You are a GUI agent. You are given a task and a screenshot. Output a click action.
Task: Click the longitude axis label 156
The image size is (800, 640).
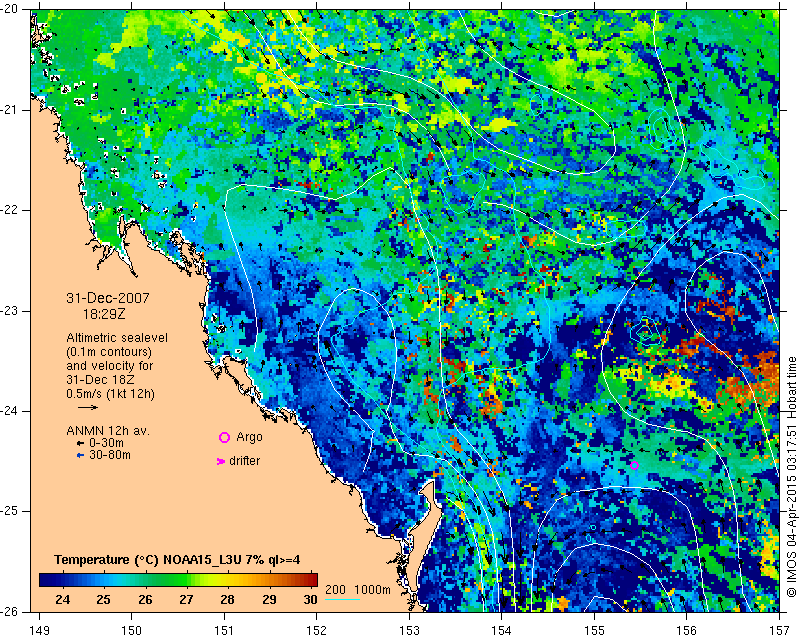point(687,631)
